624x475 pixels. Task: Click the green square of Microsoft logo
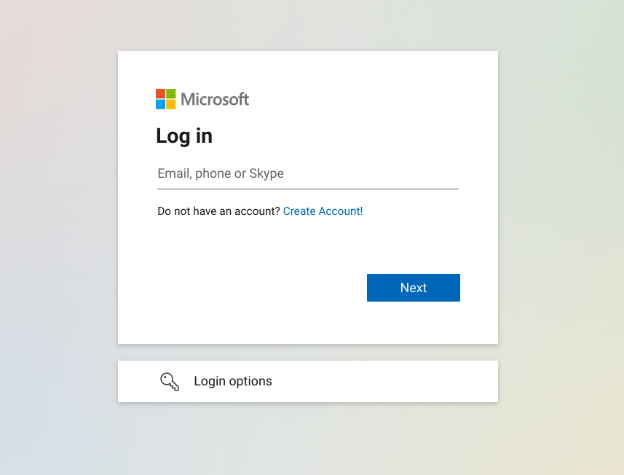[x=171, y=94]
